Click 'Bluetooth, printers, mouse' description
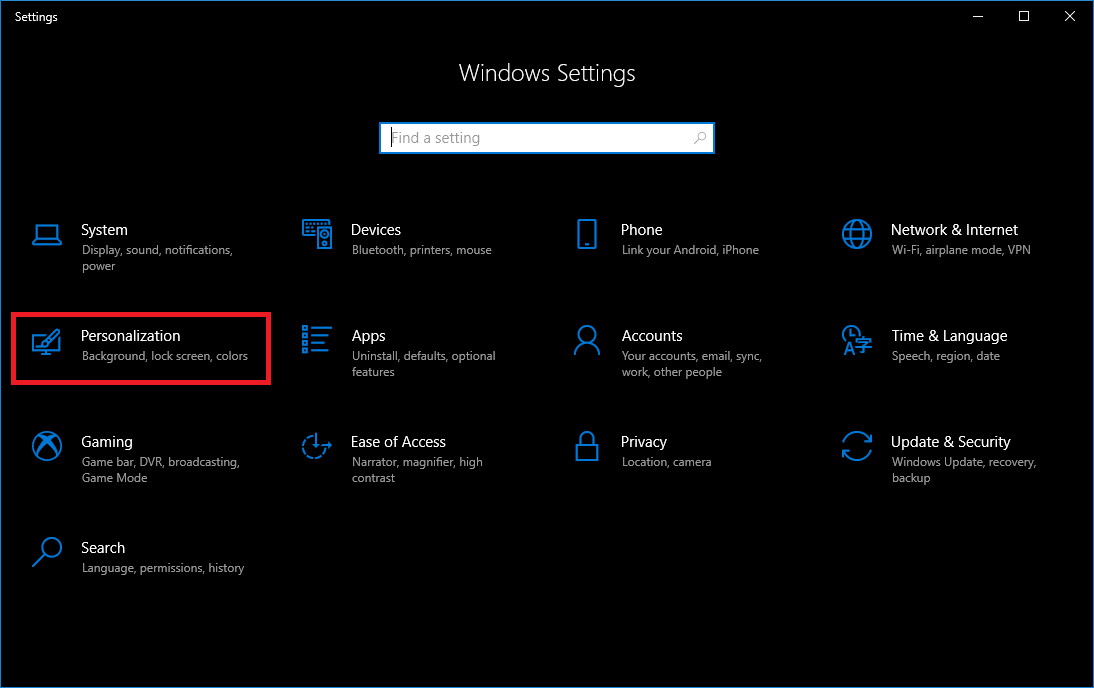Screen dimensions: 1094x688 [421, 250]
